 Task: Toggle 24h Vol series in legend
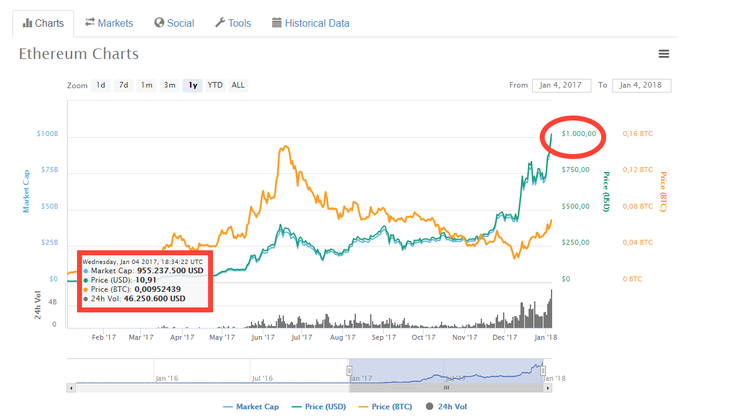pyautogui.click(x=446, y=407)
